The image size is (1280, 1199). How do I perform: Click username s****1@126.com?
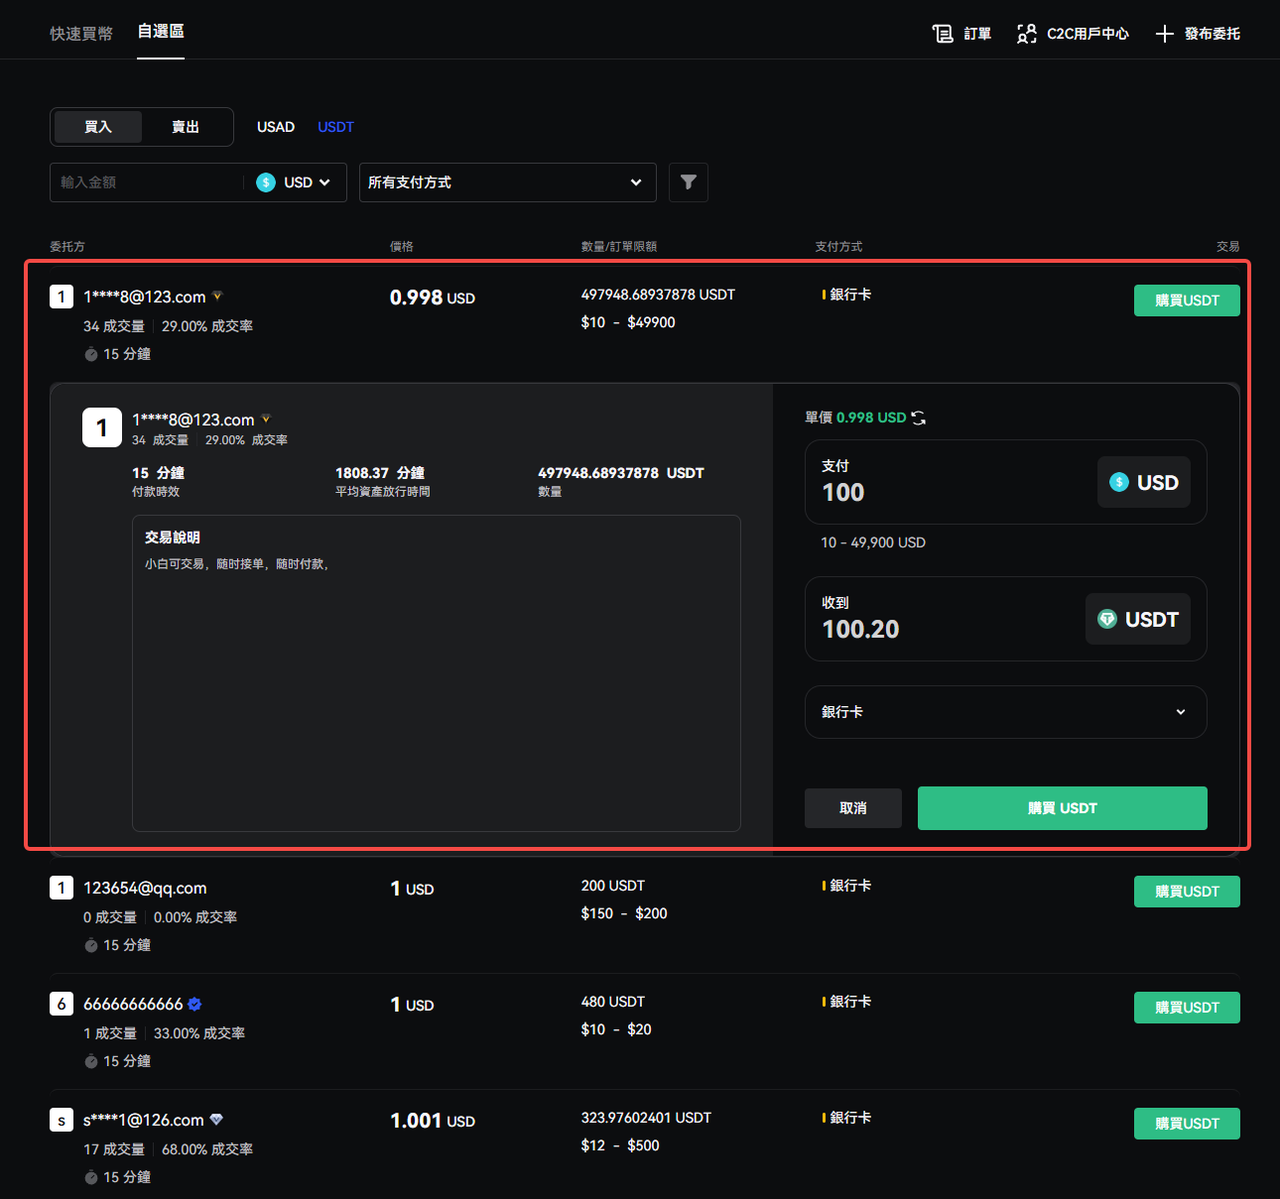pos(144,1120)
